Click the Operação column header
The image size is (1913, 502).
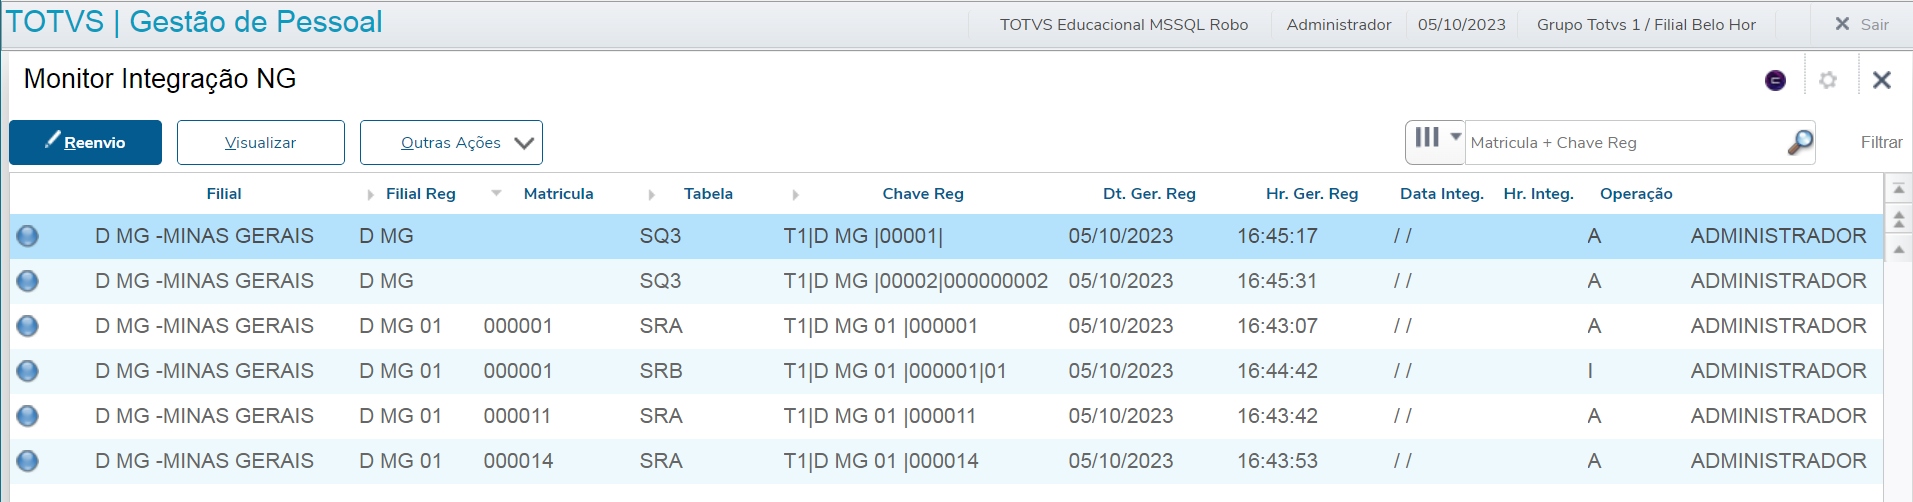click(x=1636, y=194)
